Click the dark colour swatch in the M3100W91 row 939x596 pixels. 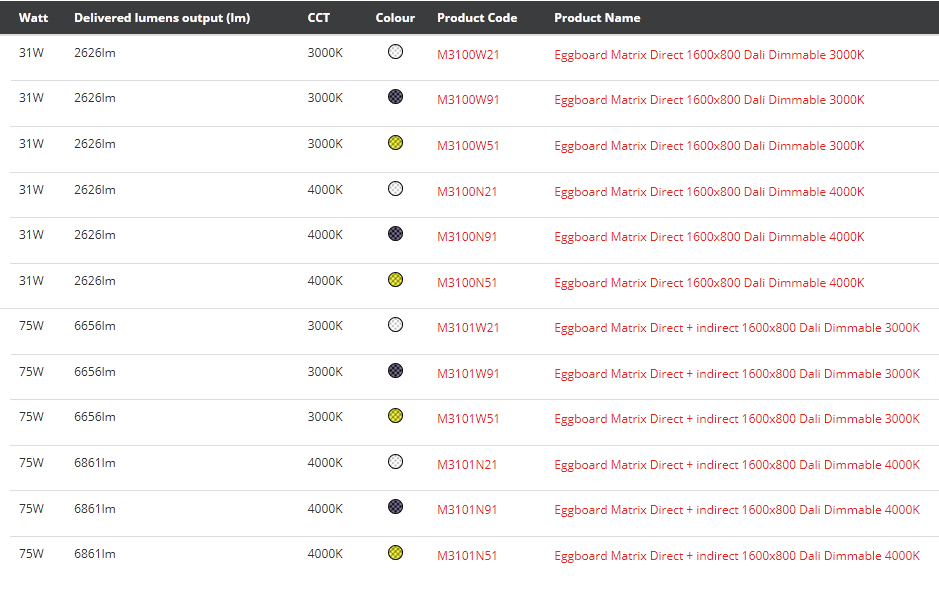pyautogui.click(x=395, y=97)
